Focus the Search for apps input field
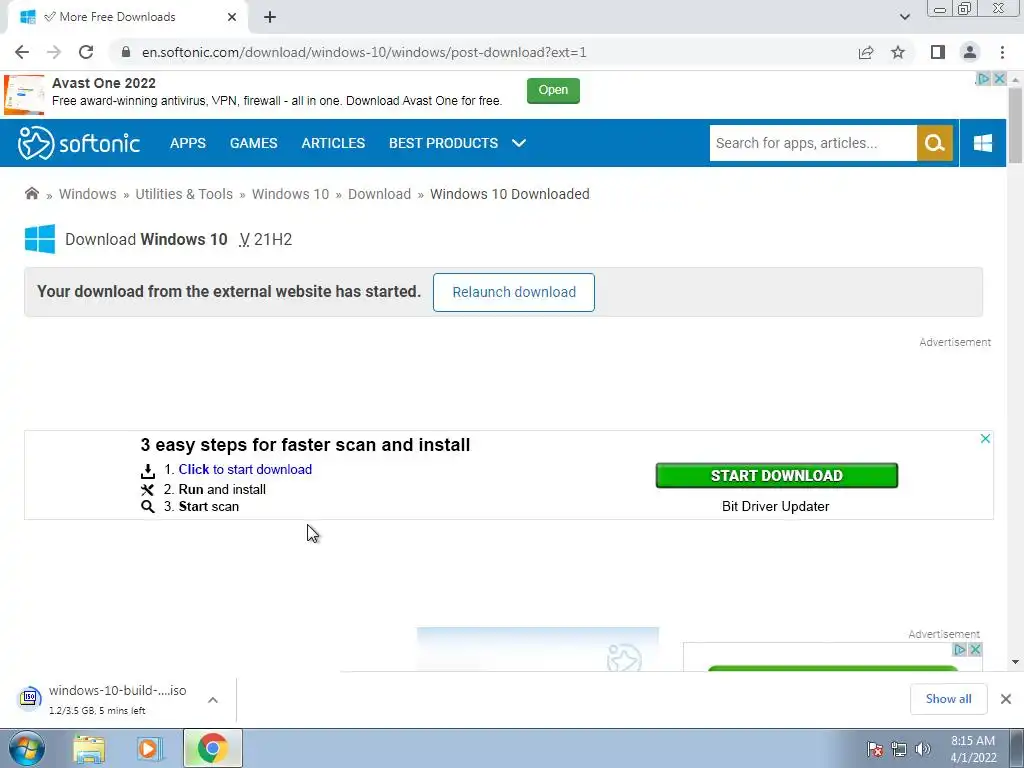This screenshot has width=1024, height=768. tap(813, 143)
